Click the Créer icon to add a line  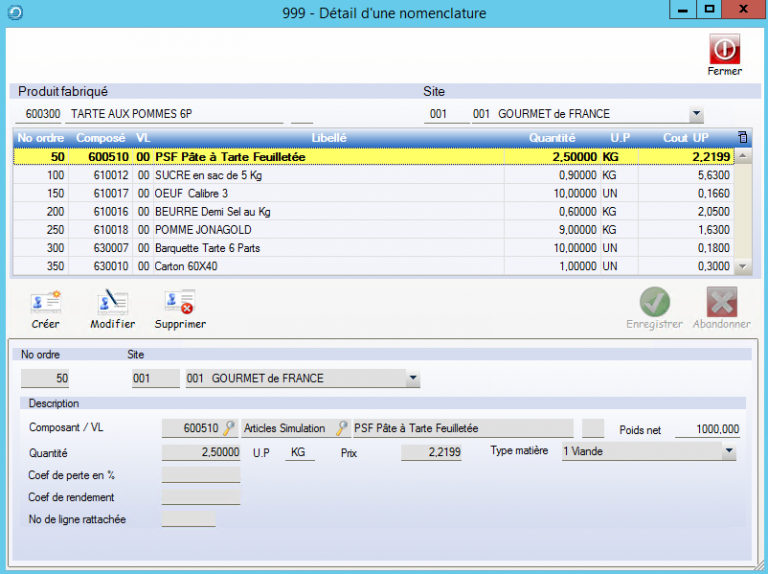45,302
